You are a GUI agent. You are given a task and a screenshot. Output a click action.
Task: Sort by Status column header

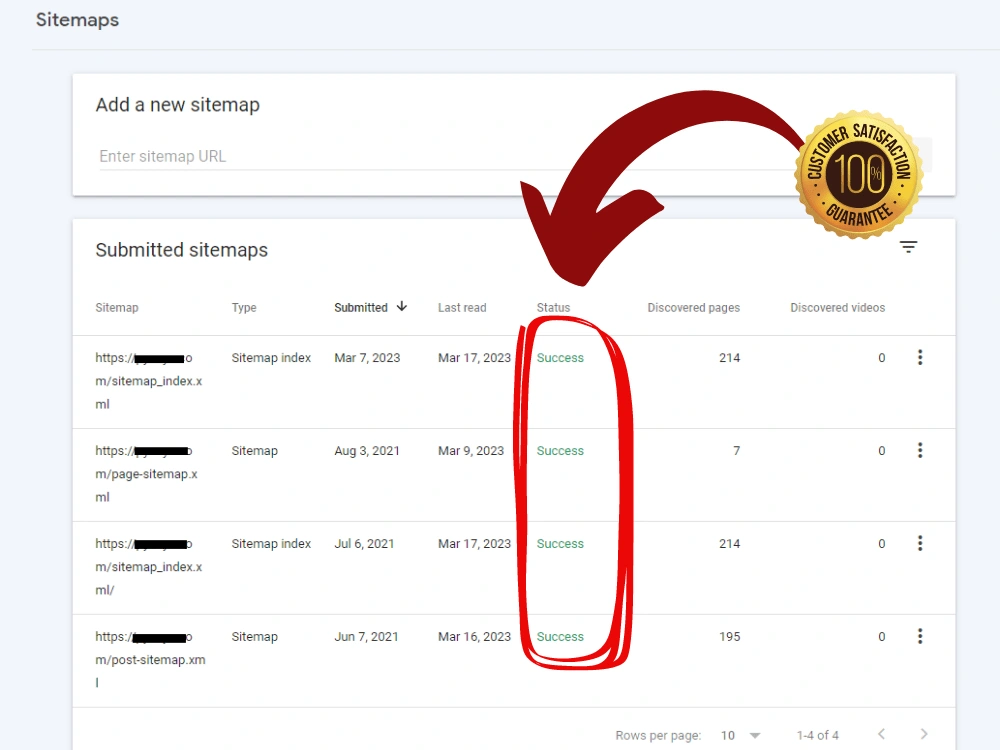click(553, 307)
